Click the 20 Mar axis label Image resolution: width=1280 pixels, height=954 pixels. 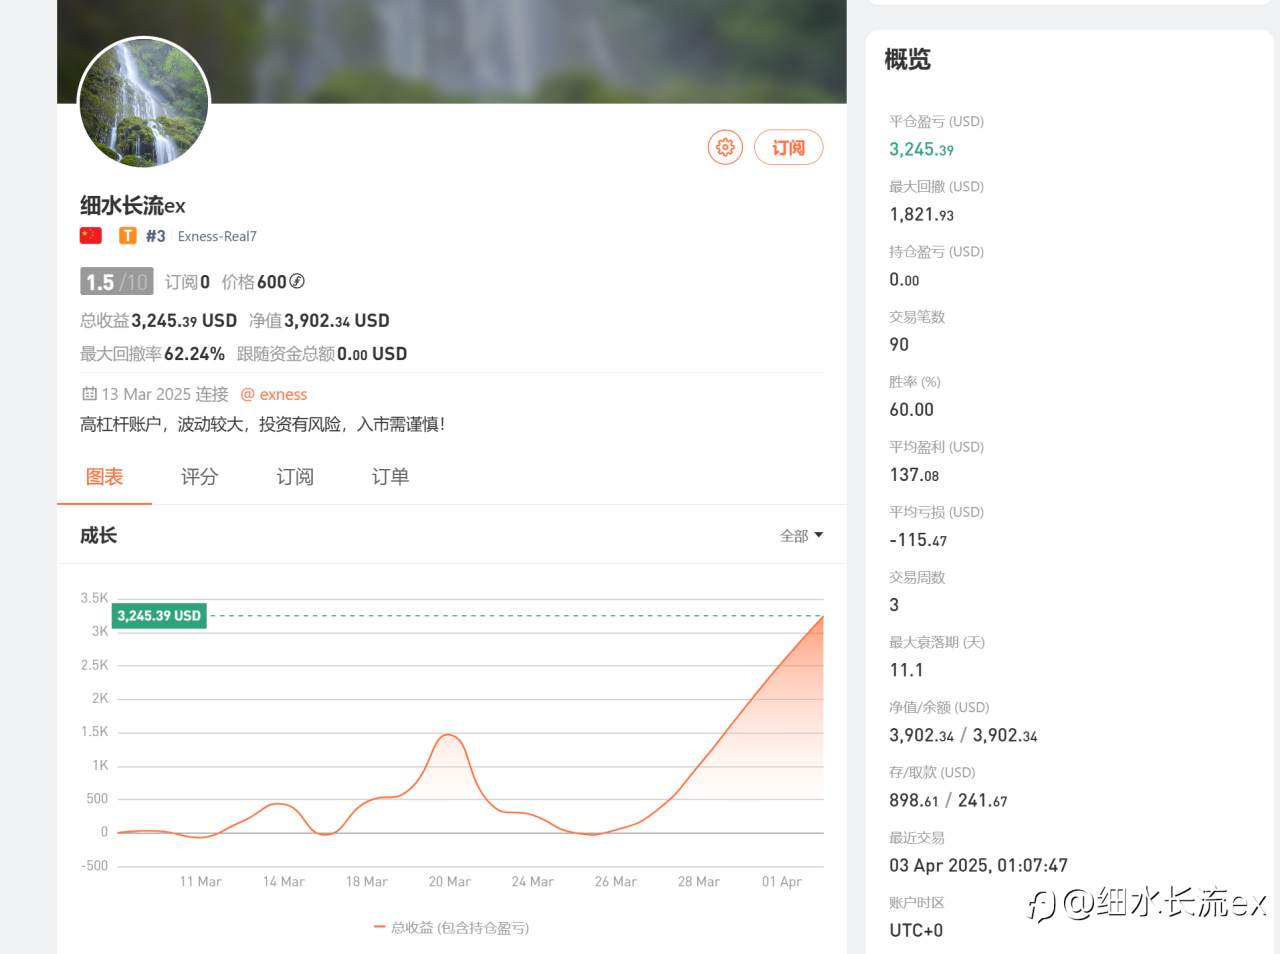point(449,881)
